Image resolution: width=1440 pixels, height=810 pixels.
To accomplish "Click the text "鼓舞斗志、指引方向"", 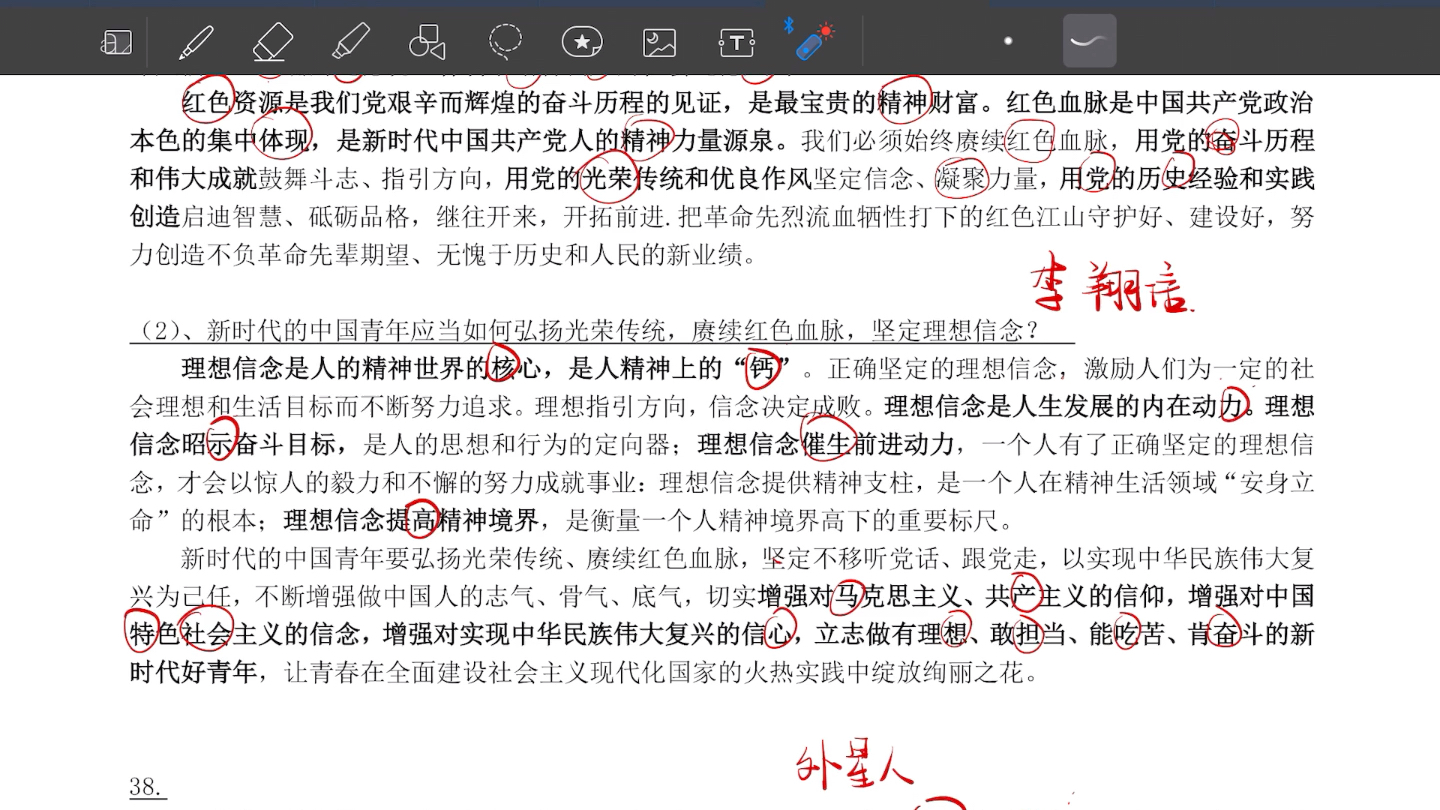I will point(374,179).
